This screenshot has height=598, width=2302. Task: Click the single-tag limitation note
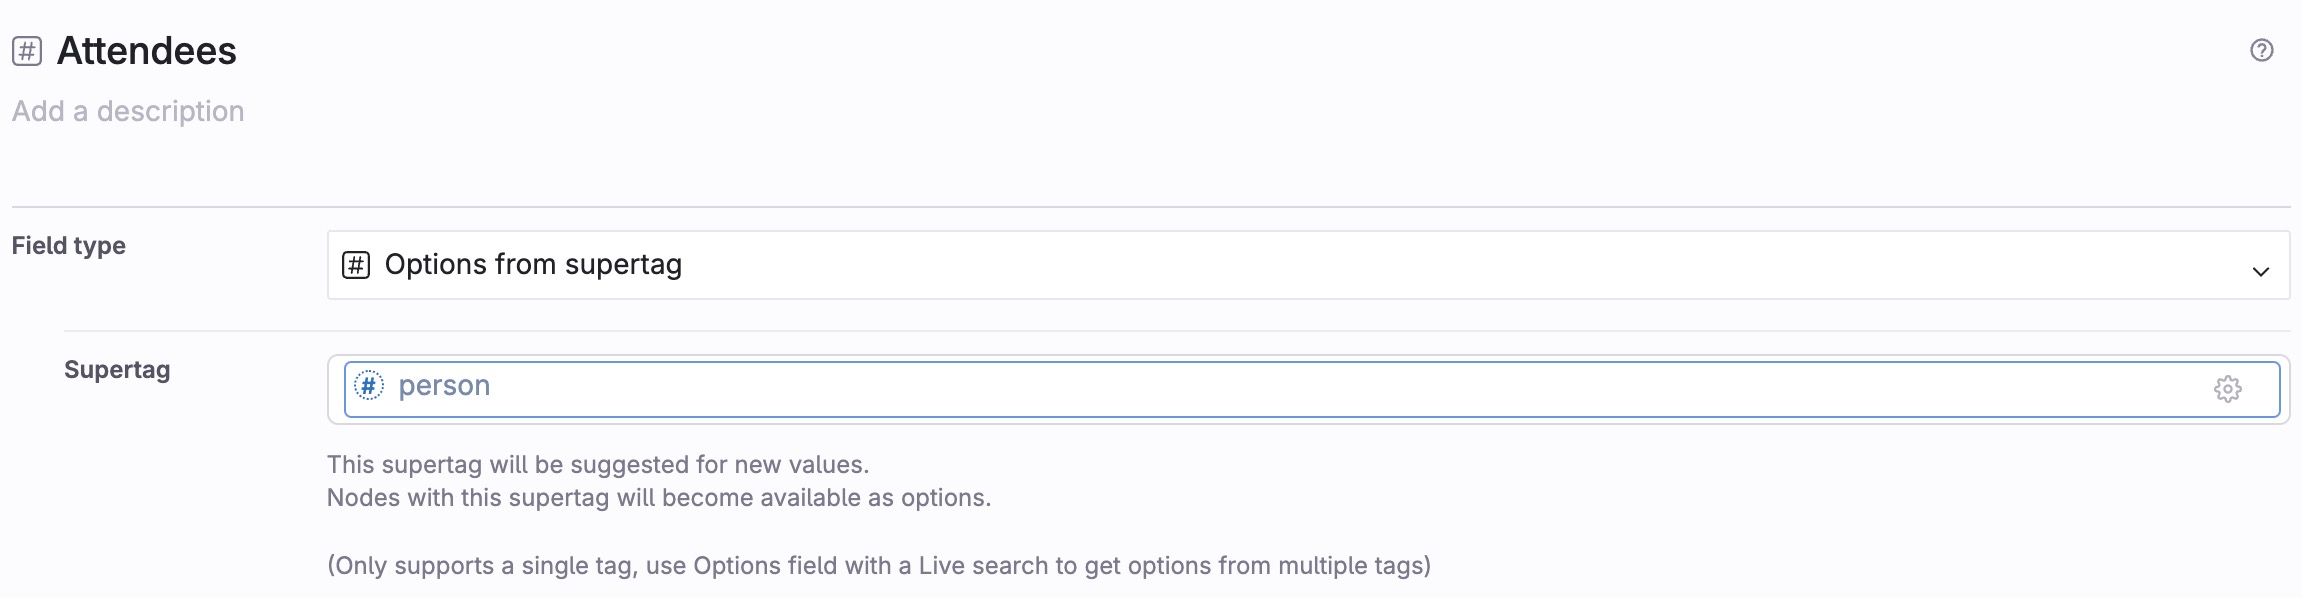[x=879, y=566]
